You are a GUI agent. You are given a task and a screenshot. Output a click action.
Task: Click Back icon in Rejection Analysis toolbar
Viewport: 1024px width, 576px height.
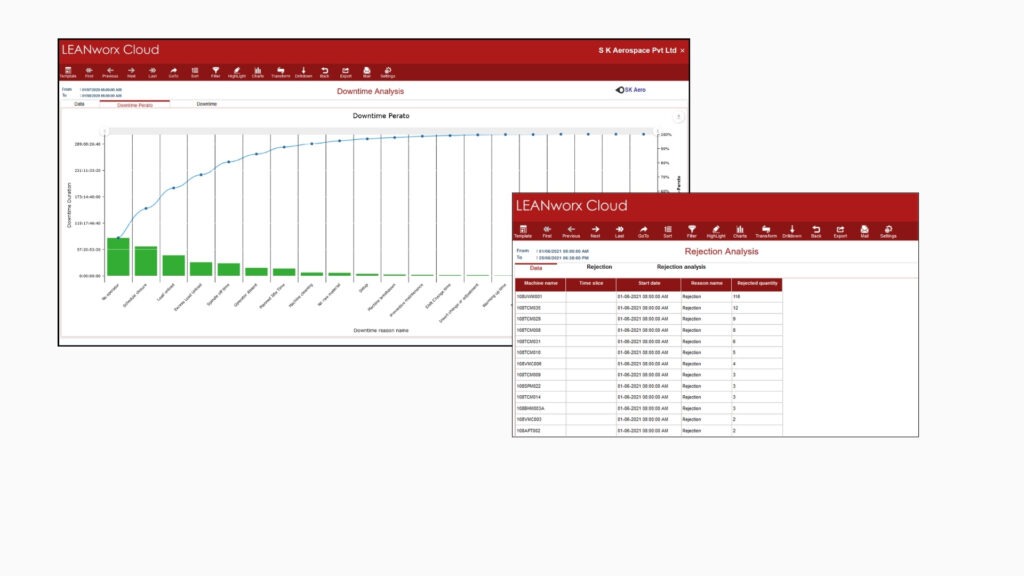(x=816, y=231)
